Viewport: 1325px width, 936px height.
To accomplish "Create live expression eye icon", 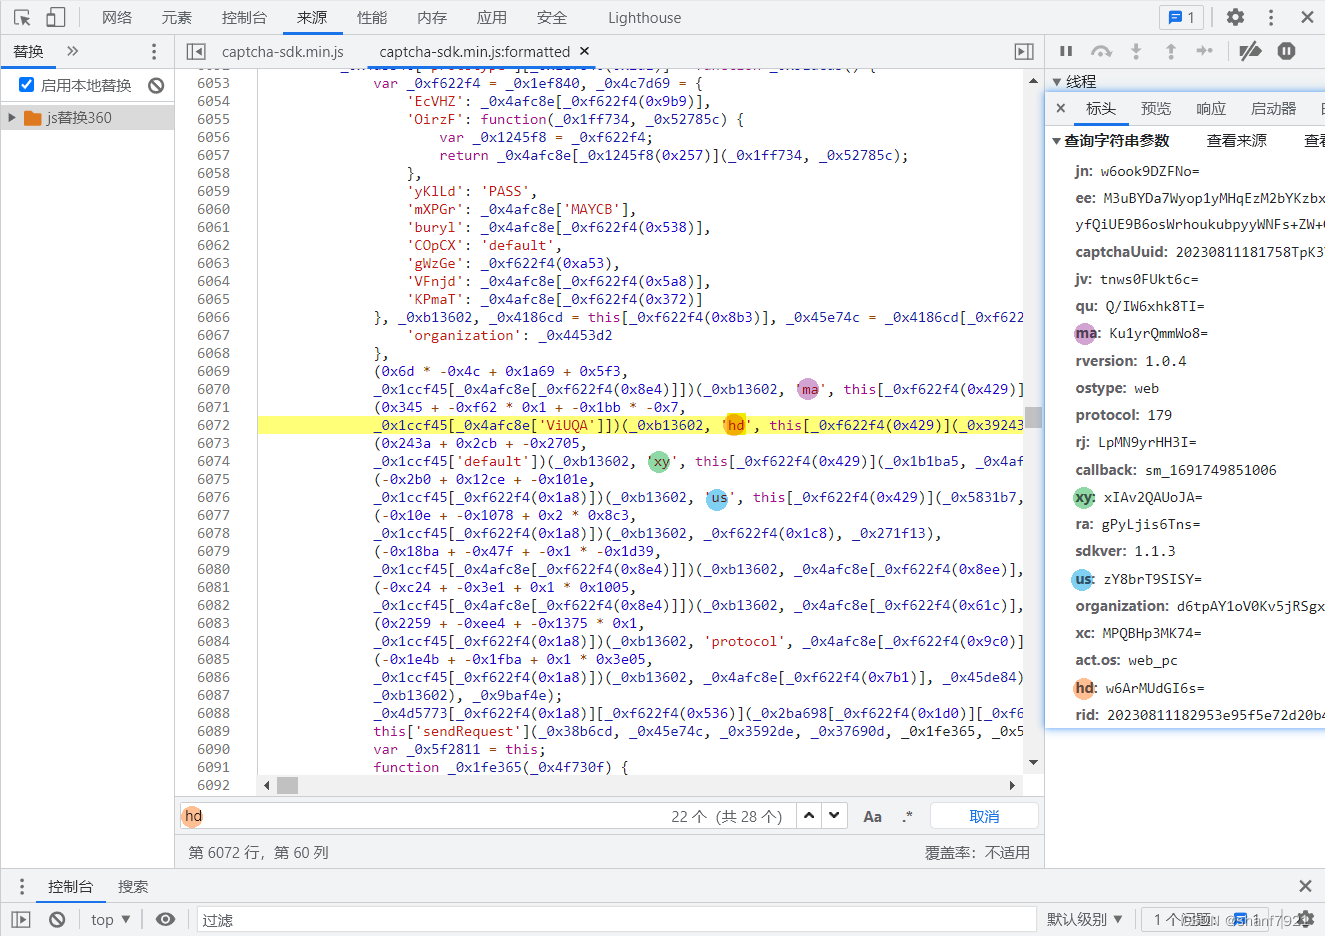I will (x=166, y=920).
